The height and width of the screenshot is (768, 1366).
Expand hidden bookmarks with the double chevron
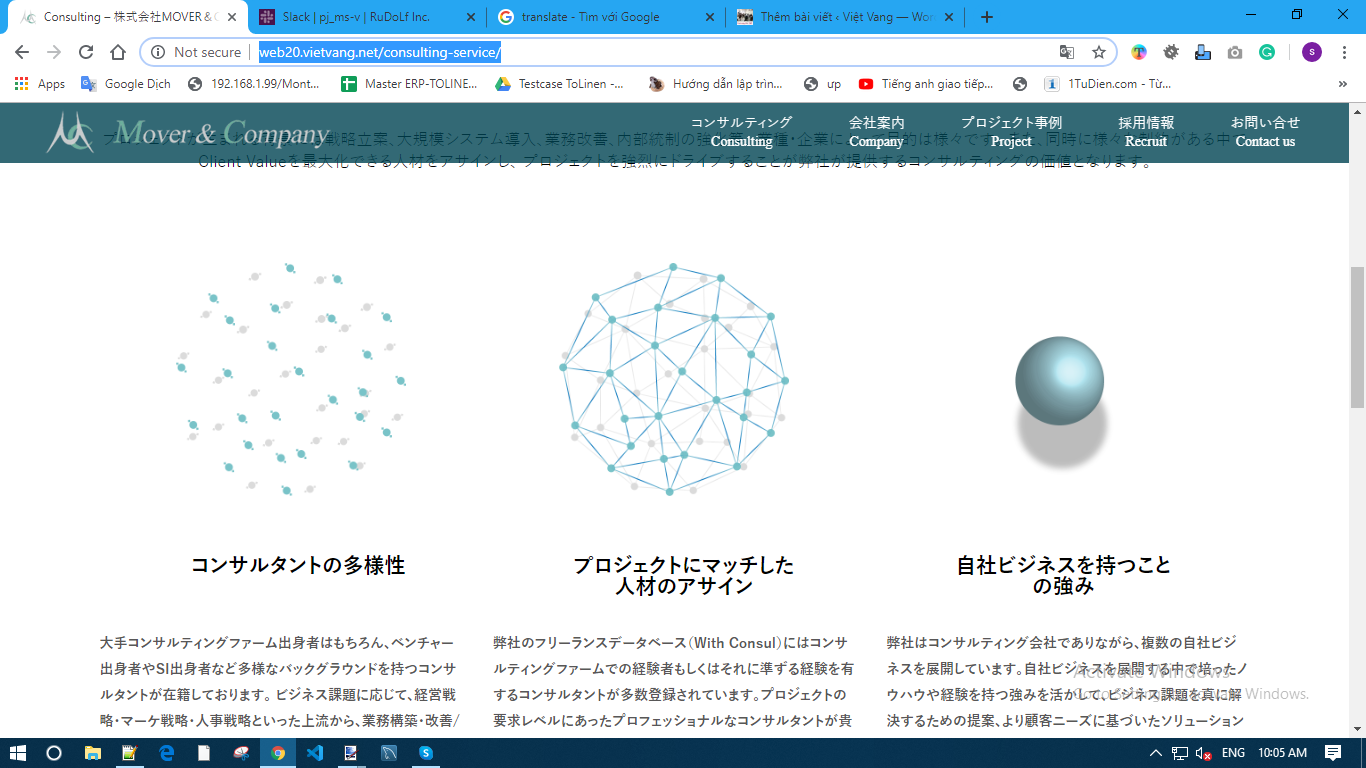tap(1343, 84)
